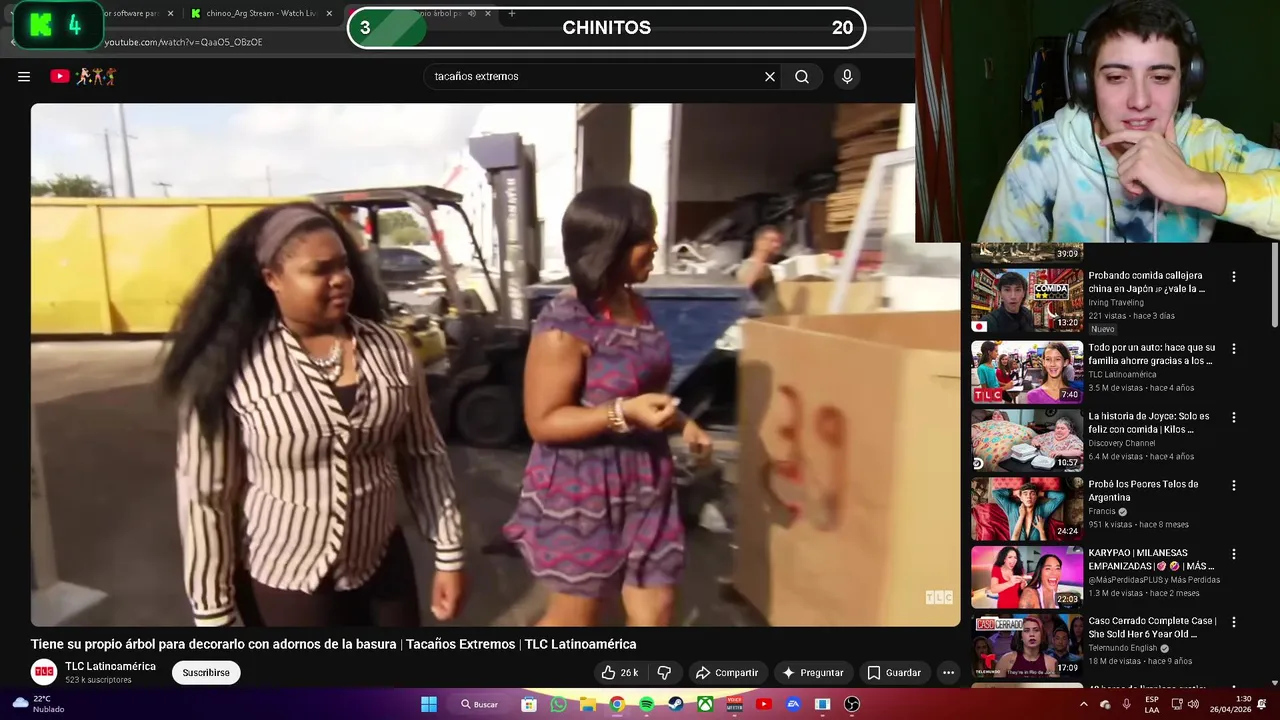Open the EA app from the taskbar
This screenshot has height=720, width=1280.
click(793, 704)
